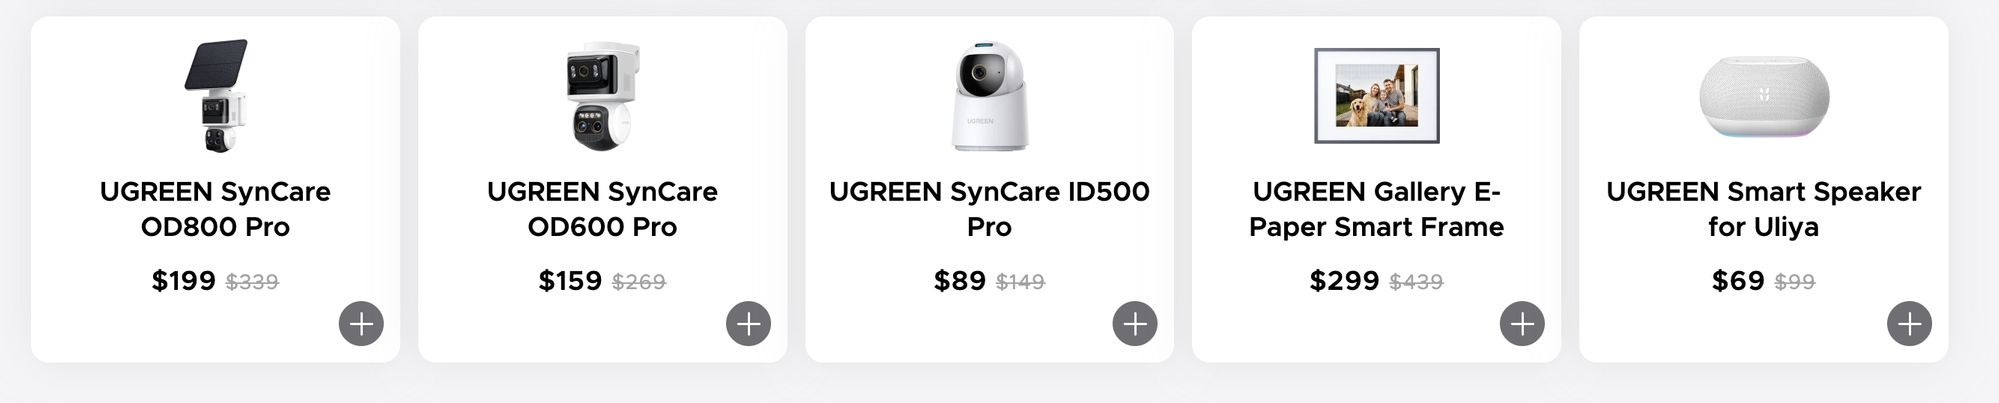View the white Smart Speaker product image
Screen dimensions: 1999x403
[x=1764, y=96]
